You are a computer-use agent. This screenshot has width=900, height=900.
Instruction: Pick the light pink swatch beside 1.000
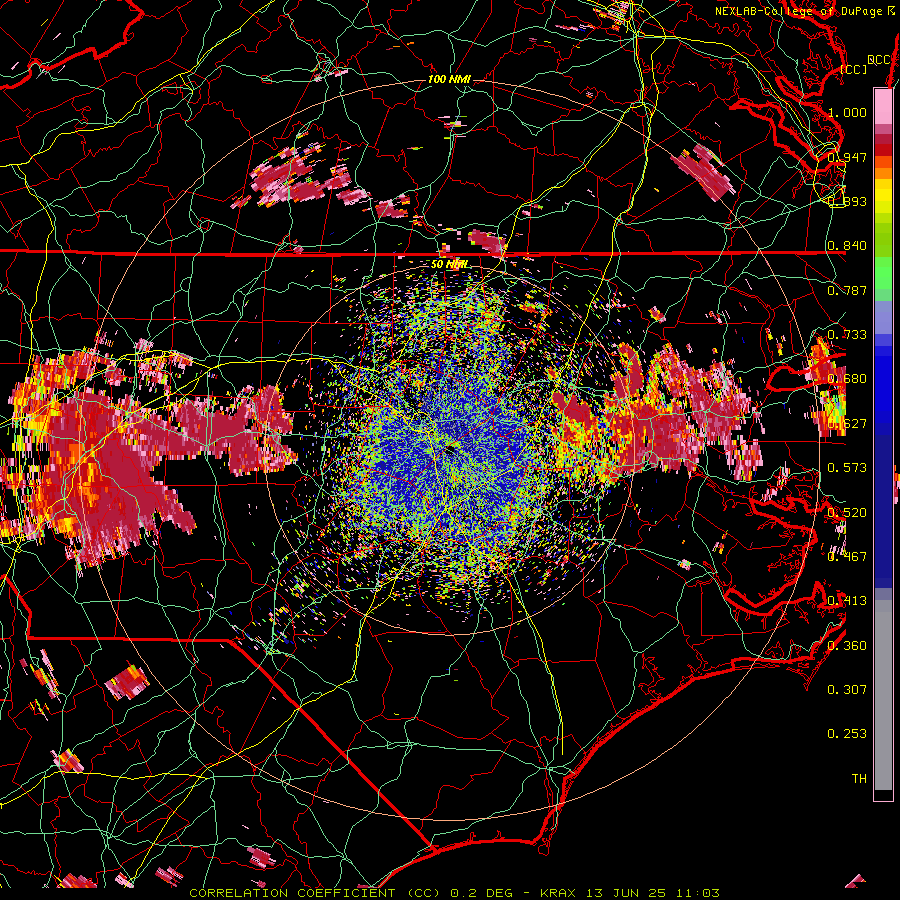pos(883,107)
